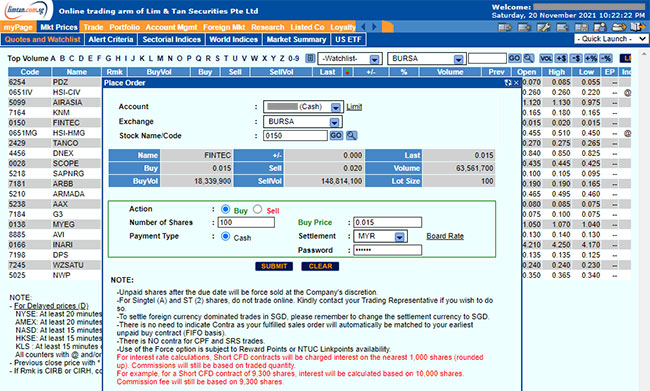Click the wrench settings icon in top toolbar
Viewport: 650px width, 391px height.
[x=543, y=27]
